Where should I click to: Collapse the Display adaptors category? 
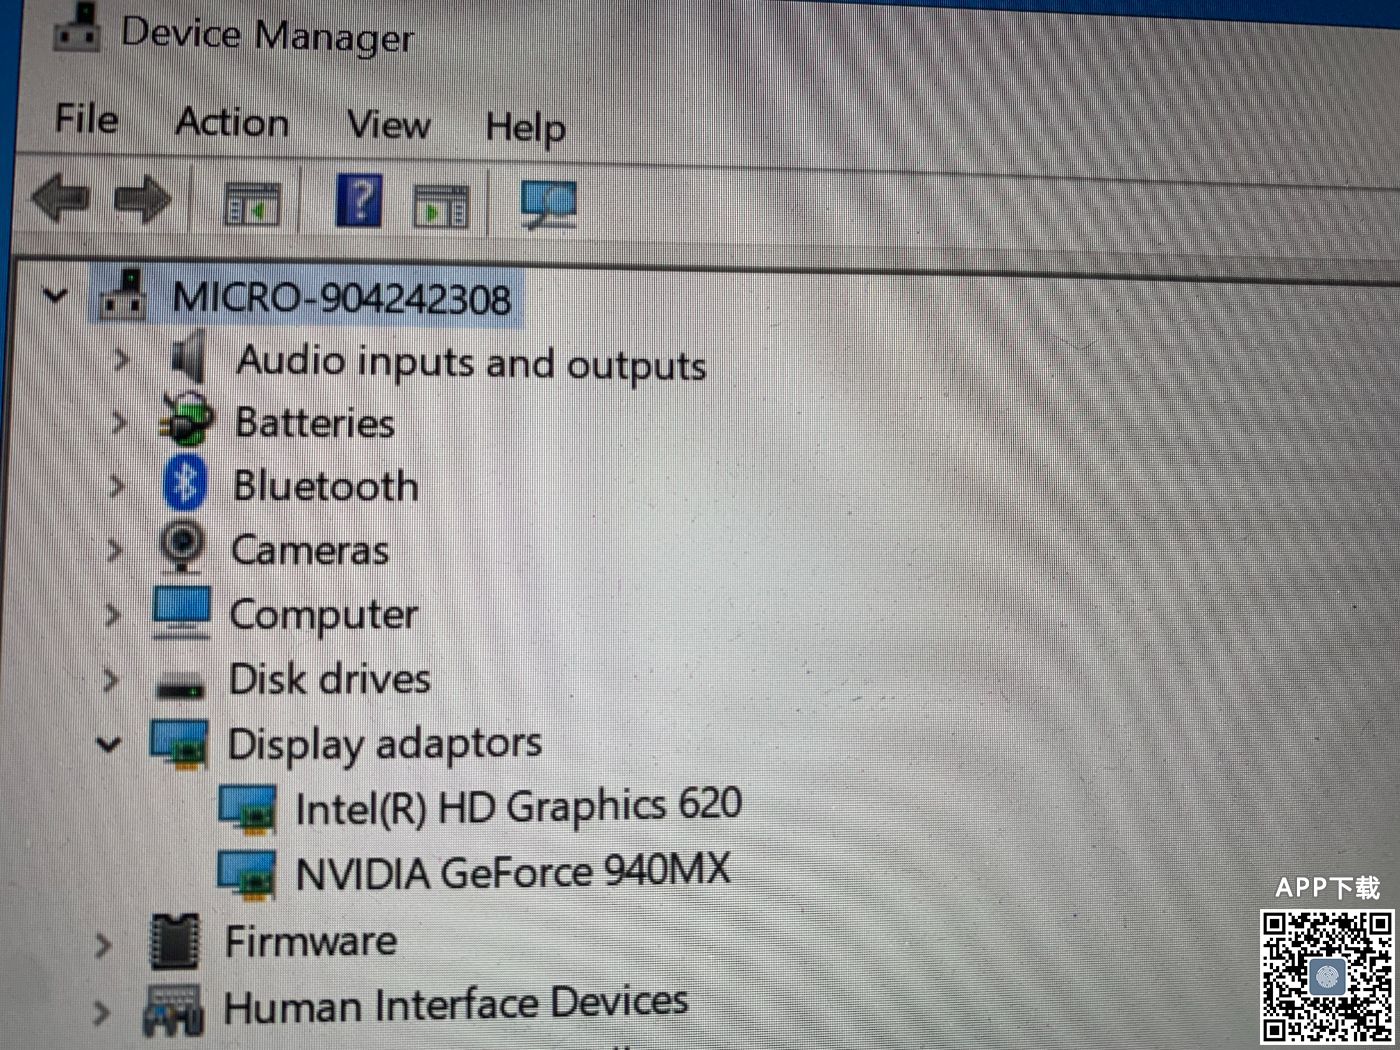pyautogui.click(x=109, y=744)
